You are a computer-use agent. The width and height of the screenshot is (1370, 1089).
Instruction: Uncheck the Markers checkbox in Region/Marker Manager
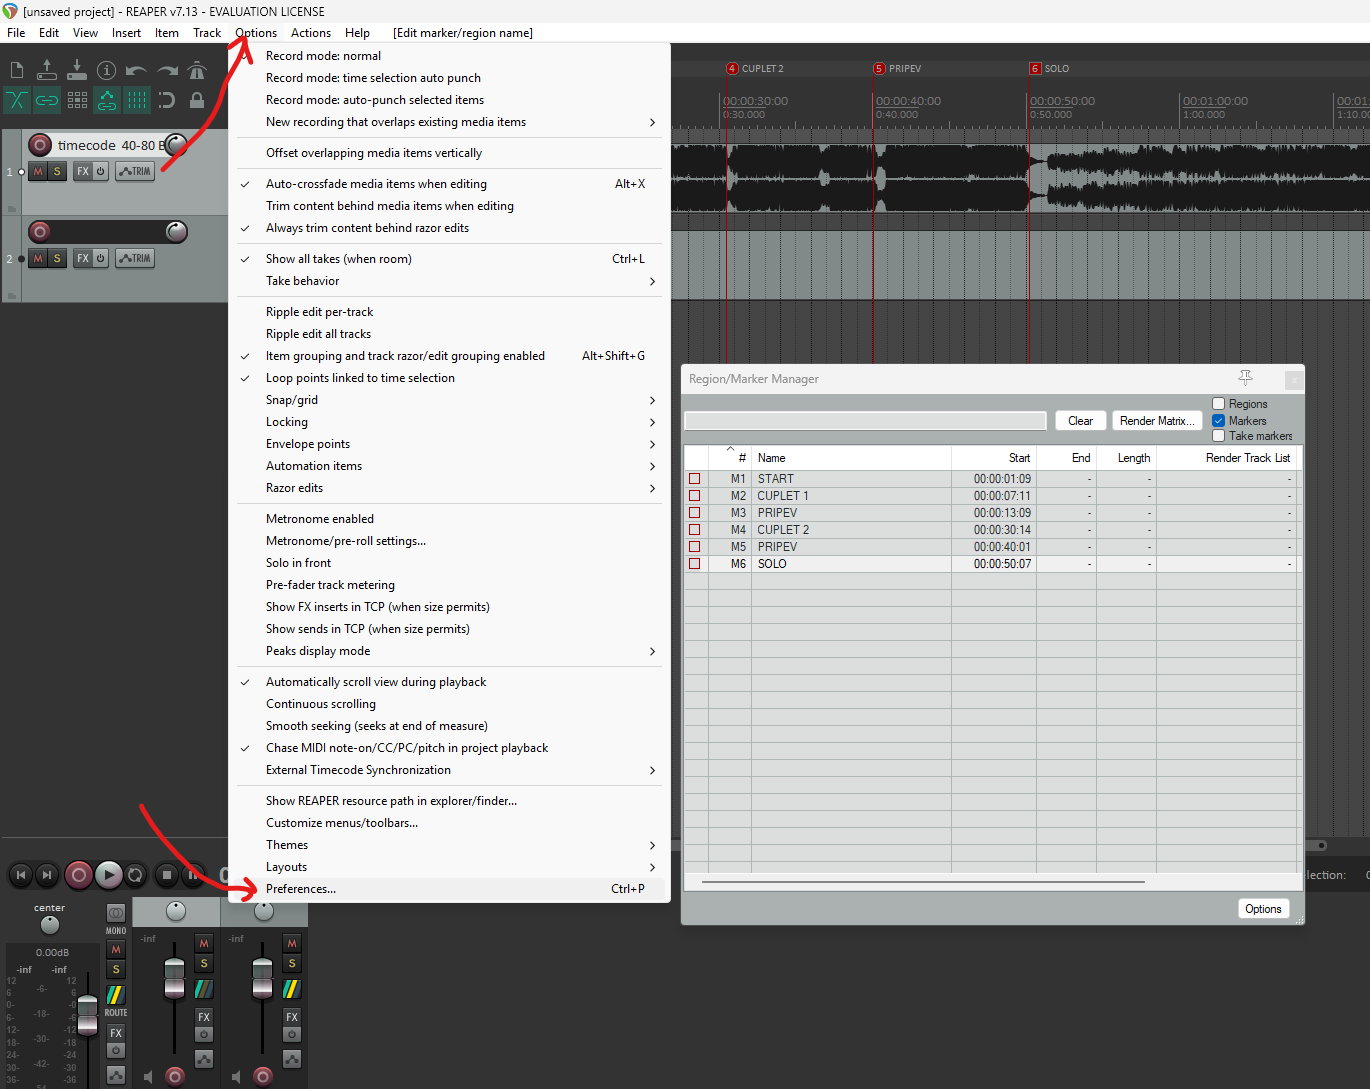(1219, 421)
